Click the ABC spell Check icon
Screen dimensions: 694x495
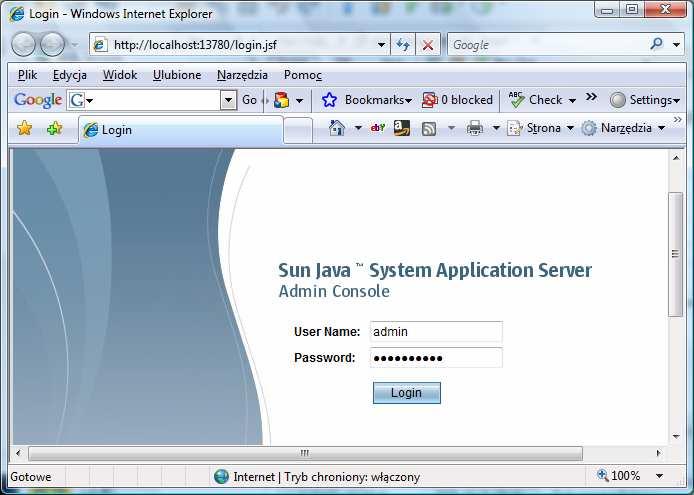tap(516, 100)
